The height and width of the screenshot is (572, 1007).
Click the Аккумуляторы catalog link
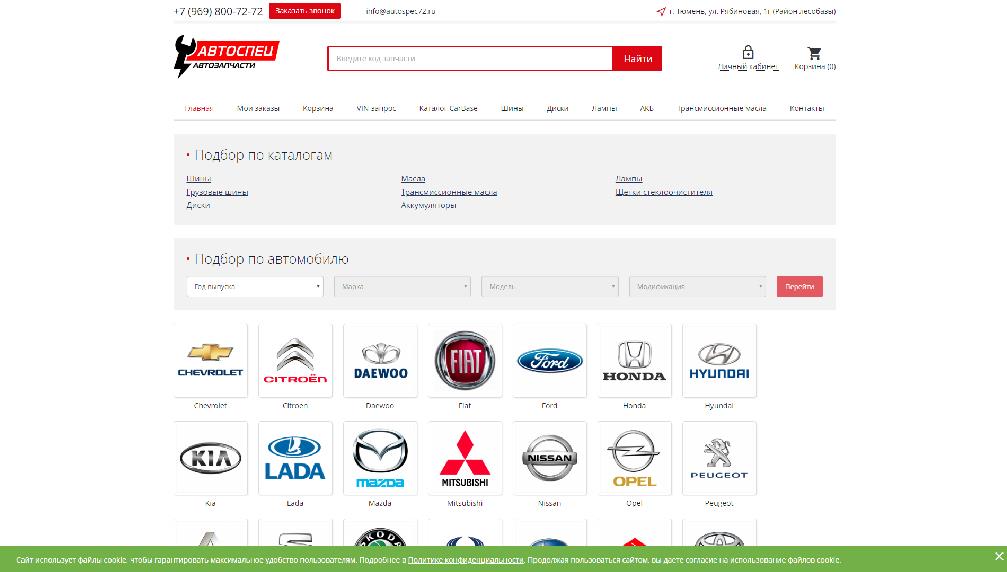point(428,205)
